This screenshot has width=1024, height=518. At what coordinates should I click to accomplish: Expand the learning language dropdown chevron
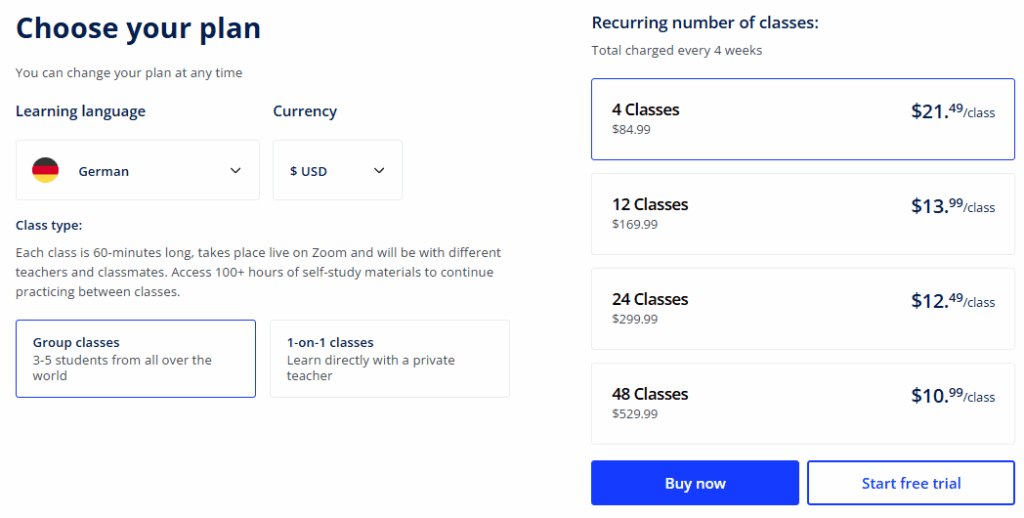coord(236,170)
